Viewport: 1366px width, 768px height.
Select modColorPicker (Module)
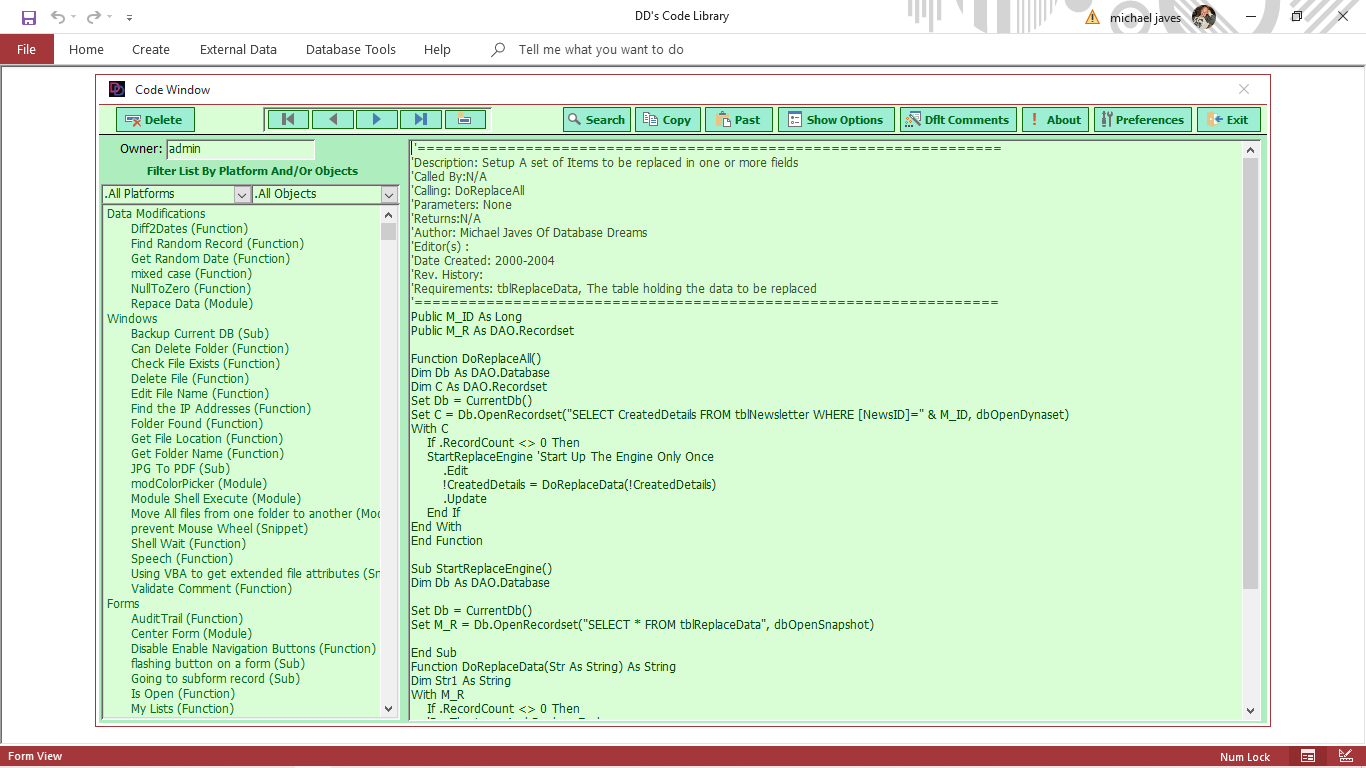click(x=199, y=484)
